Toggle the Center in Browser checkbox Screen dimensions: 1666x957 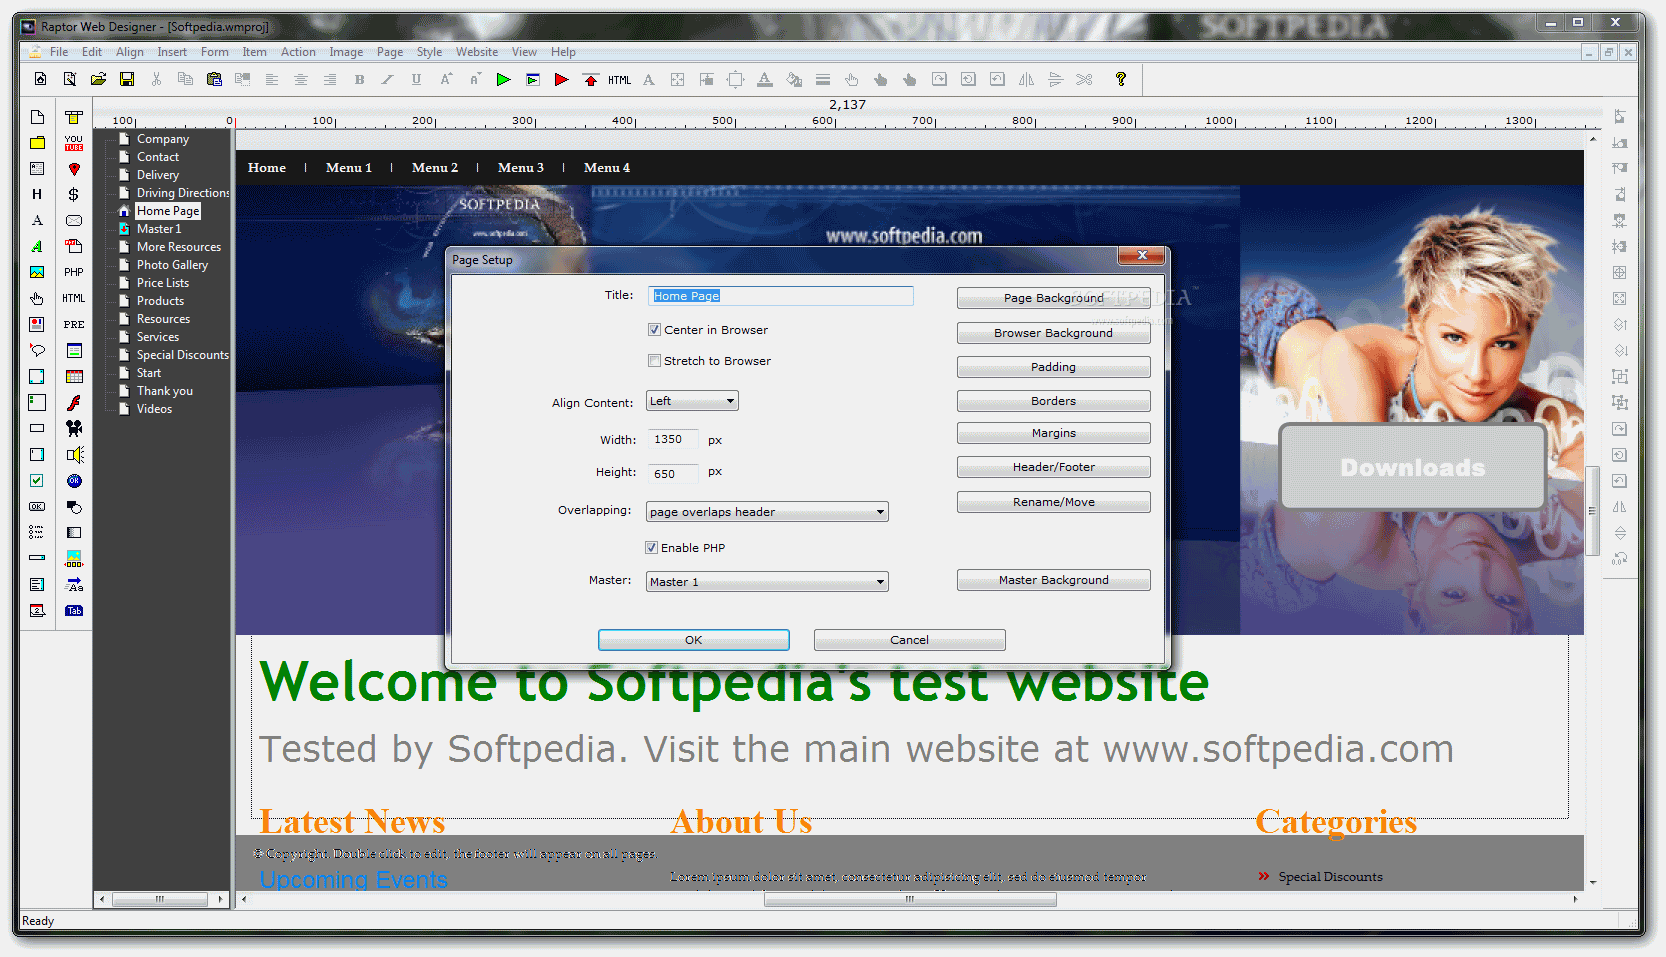pos(654,330)
